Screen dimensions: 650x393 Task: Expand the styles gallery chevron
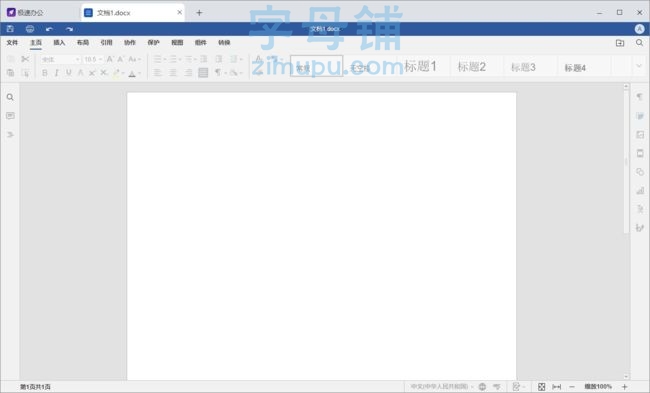(x=638, y=66)
